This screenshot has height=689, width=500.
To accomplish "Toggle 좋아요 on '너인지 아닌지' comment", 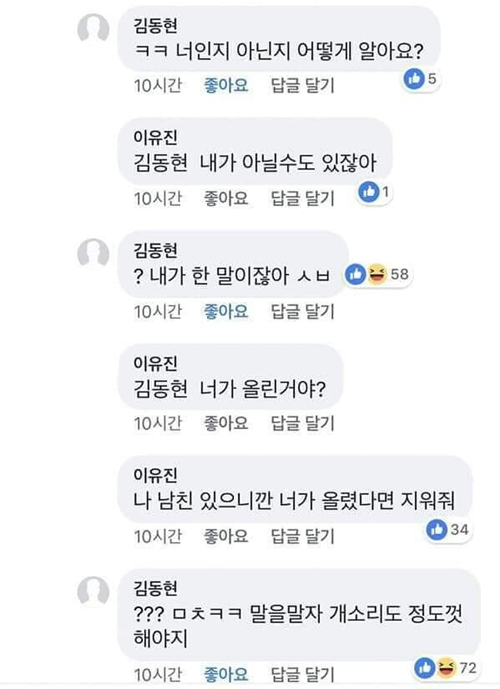I will [226, 85].
